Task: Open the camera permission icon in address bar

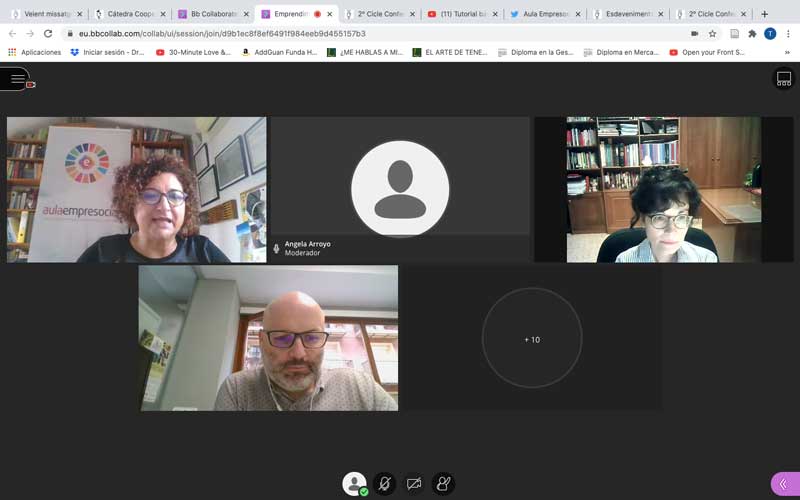Action: click(694, 34)
